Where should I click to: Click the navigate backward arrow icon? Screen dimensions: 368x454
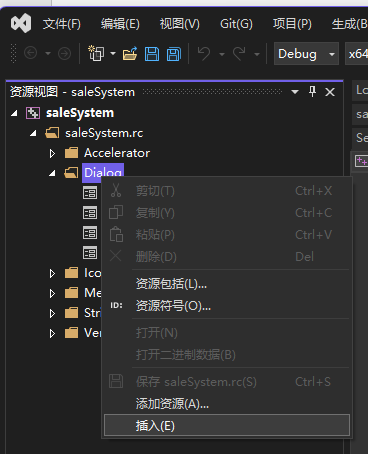tap(31, 53)
